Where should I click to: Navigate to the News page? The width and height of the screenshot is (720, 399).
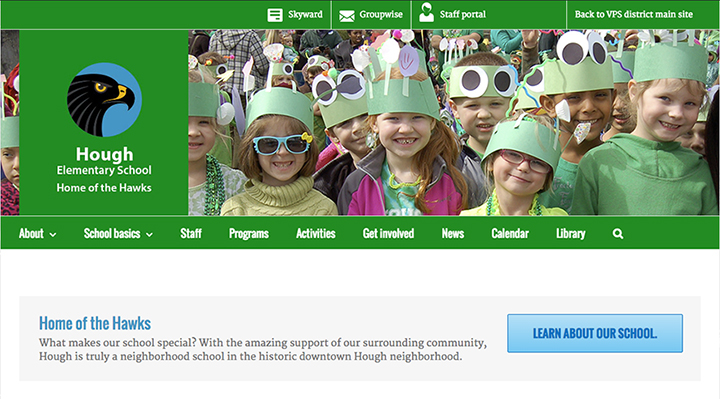[x=453, y=233]
